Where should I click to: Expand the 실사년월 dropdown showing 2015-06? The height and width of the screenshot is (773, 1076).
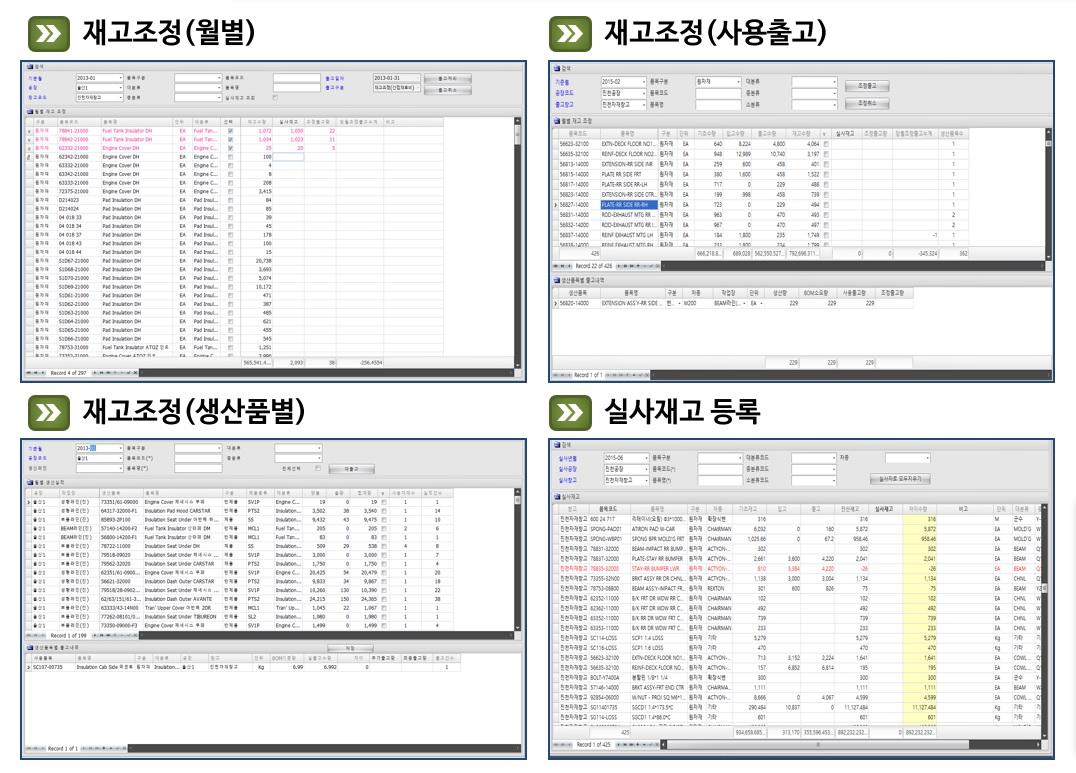[x=645, y=457]
